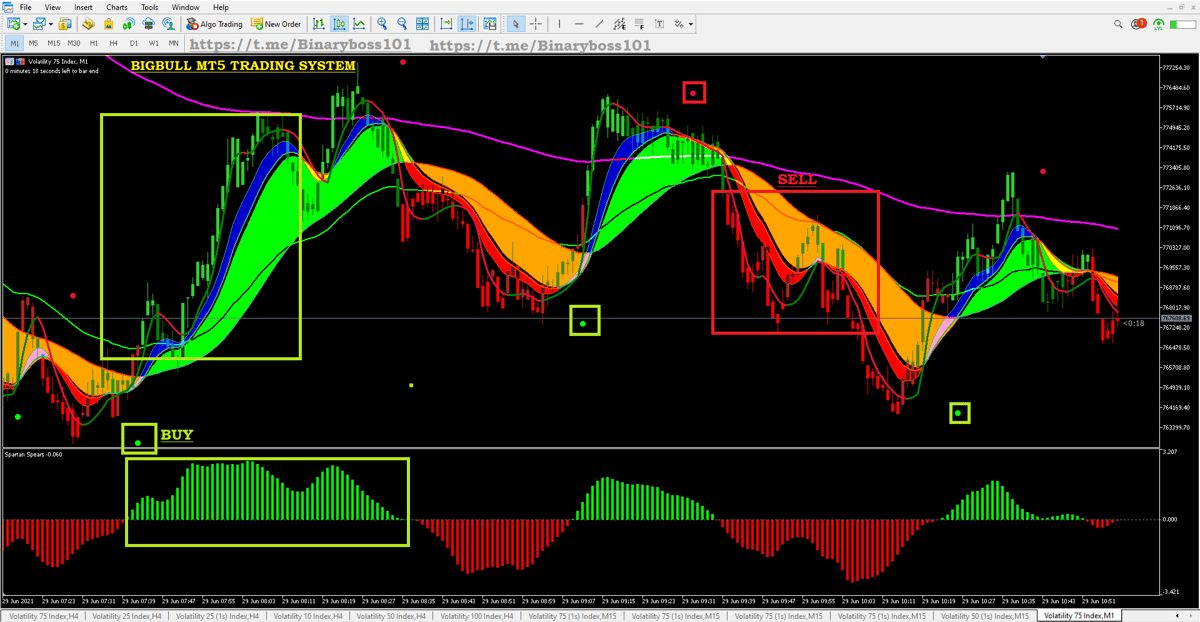Viewport: 1200px width, 622px height.
Task: Select the arrow cursor tool
Action: pos(516,24)
